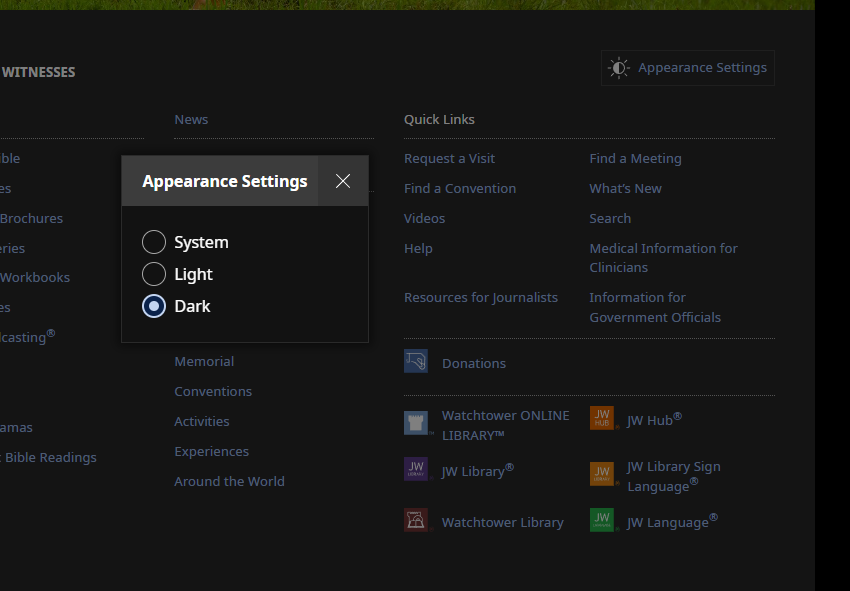Visit Medical Information for Clinicians page
This screenshot has width=850, height=591.
pos(663,258)
